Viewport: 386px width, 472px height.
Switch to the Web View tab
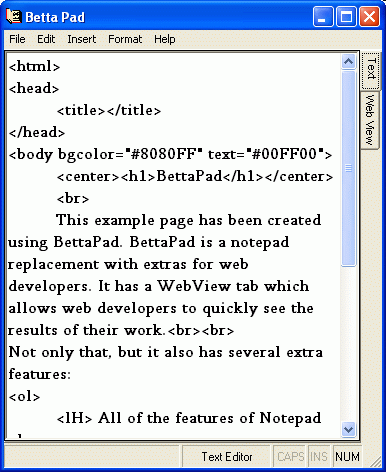370,119
